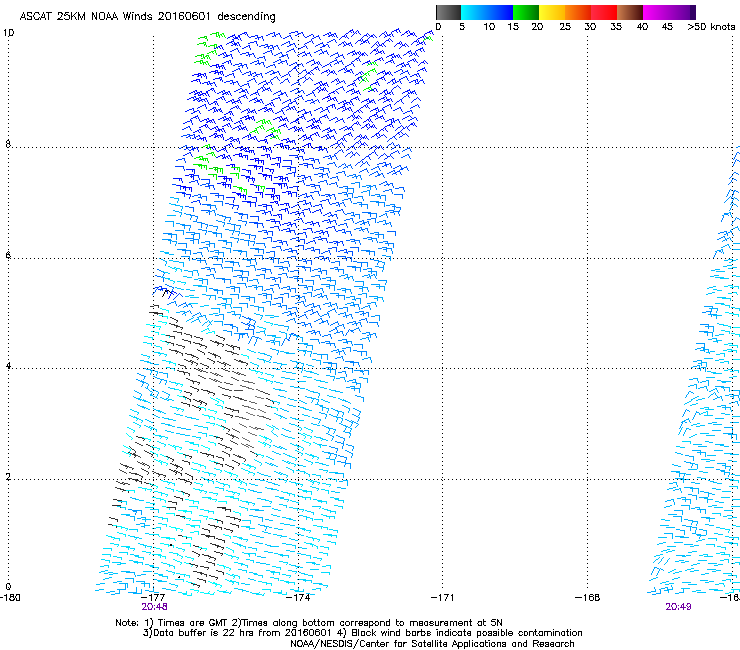Click the legend label '35'
Viewport: 740px width, 650px height.
[616, 27]
